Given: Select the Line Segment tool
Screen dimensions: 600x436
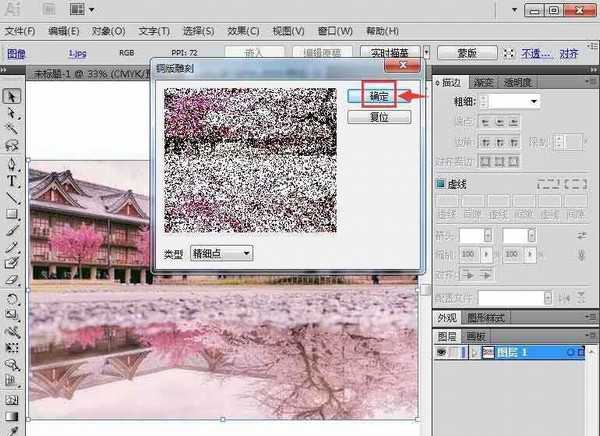Looking at the screenshot, I should [13, 198].
